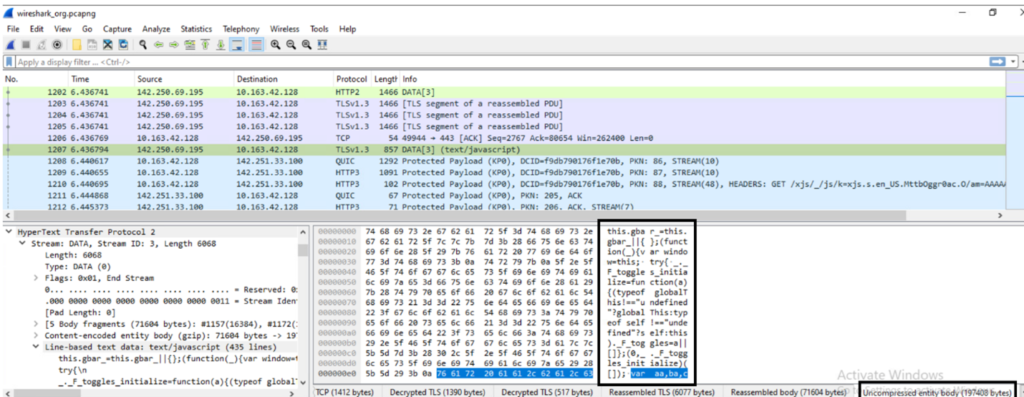Viewport: 1024px width, 397px height.
Task: Click the Zoom in toolbar icon
Action: [275, 44]
